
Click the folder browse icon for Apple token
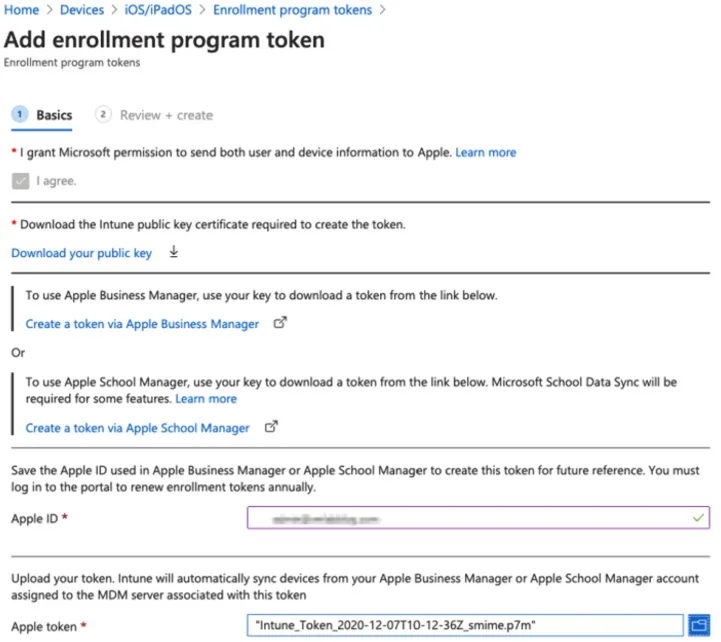699,625
